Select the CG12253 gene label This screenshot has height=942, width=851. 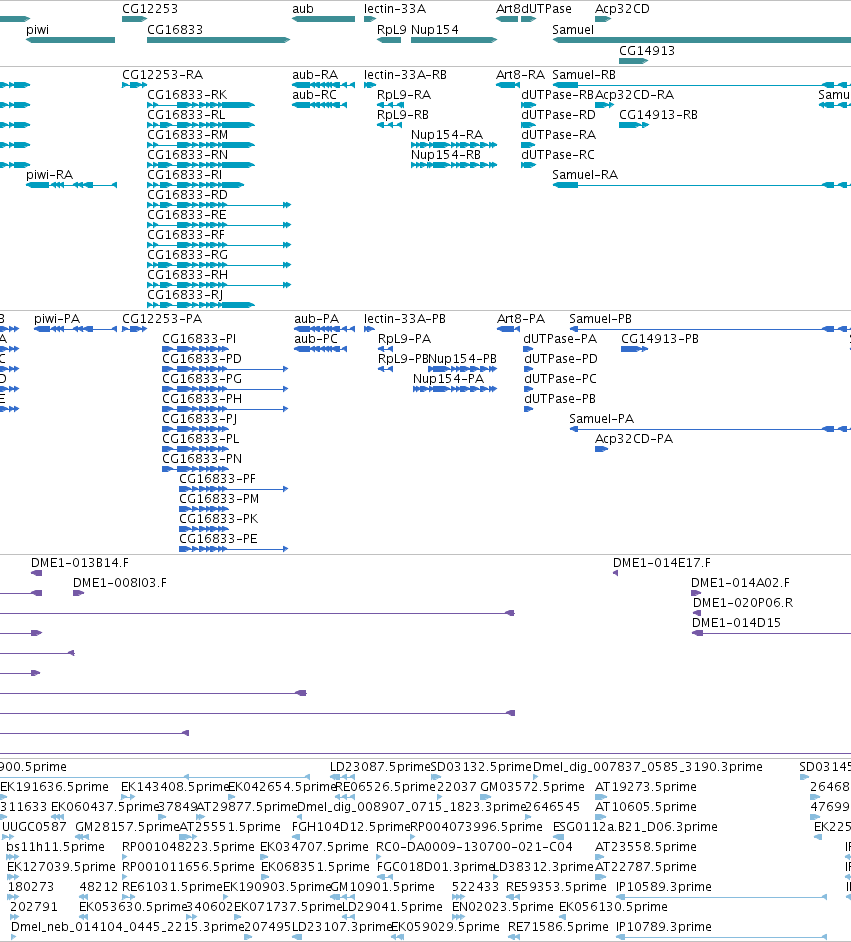pyautogui.click(x=150, y=9)
